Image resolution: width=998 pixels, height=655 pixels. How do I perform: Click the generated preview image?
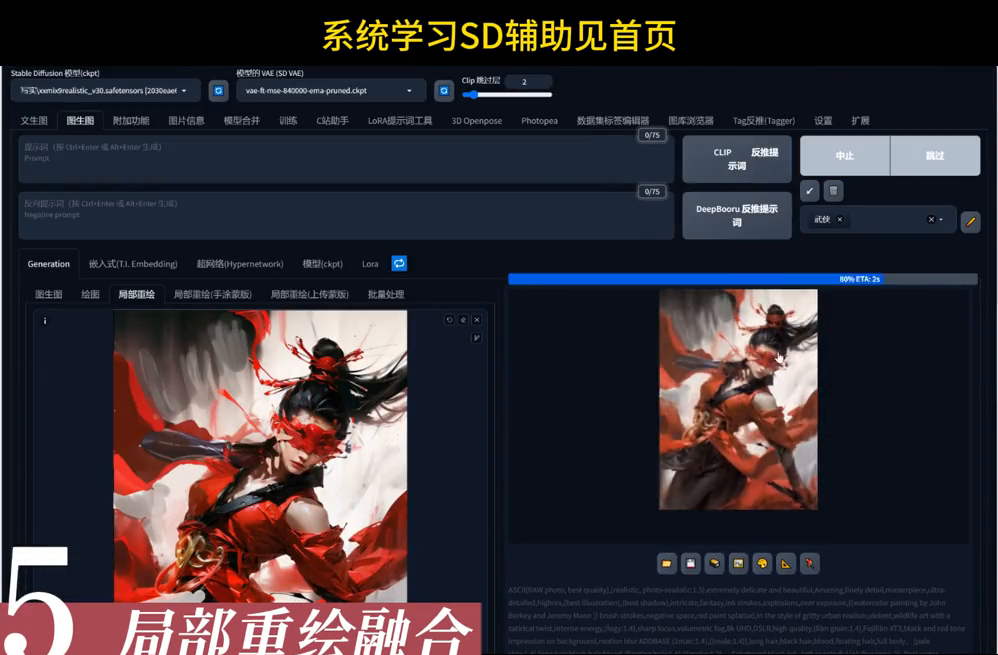click(738, 400)
